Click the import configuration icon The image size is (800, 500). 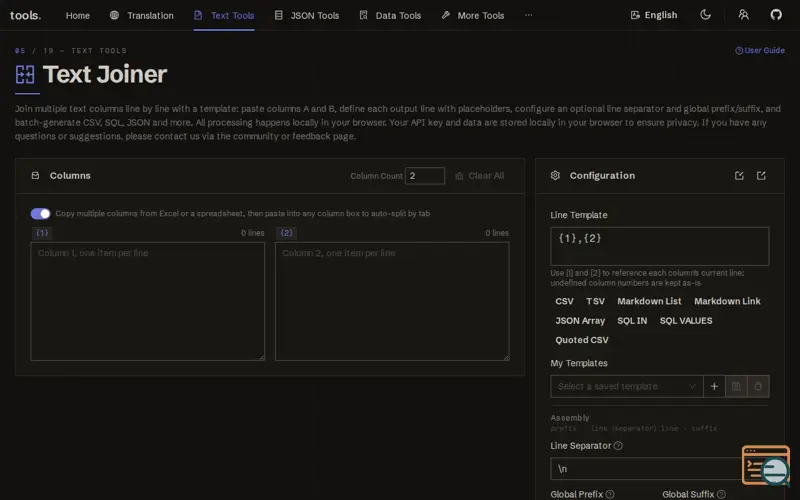pyautogui.click(x=739, y=176)
